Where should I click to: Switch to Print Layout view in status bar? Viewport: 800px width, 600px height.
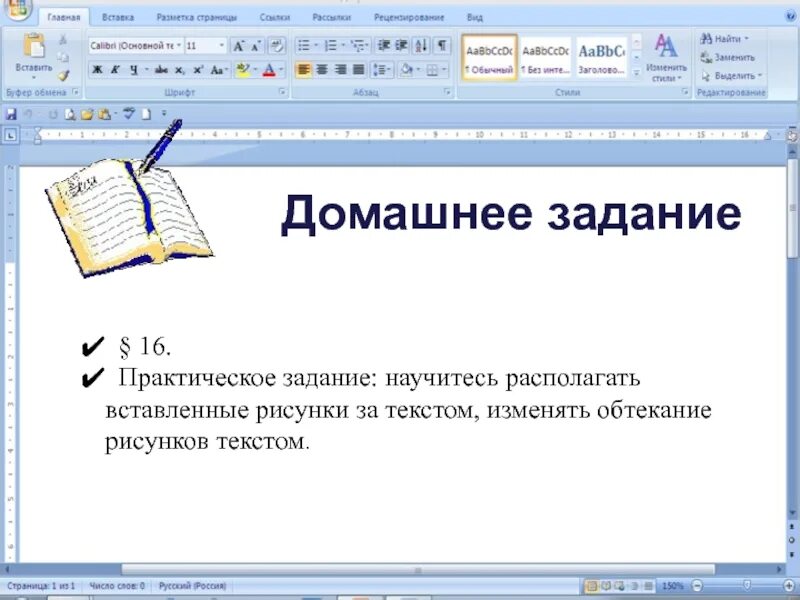(593, 586)
